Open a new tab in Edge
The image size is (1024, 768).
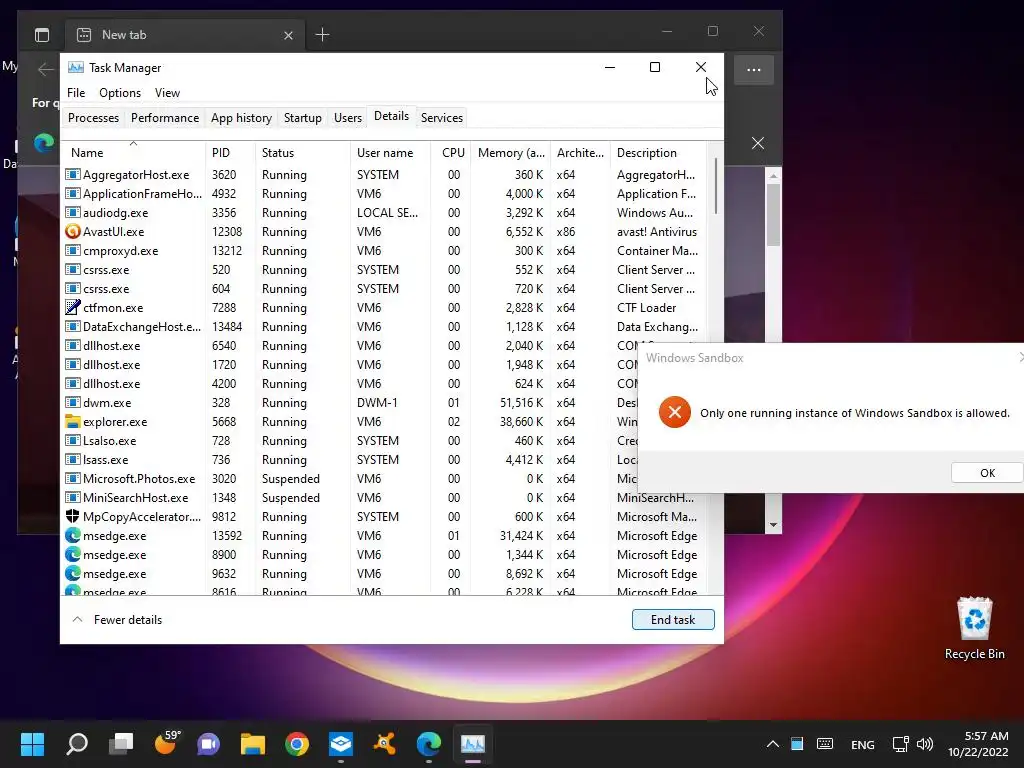tap(322, 35)
